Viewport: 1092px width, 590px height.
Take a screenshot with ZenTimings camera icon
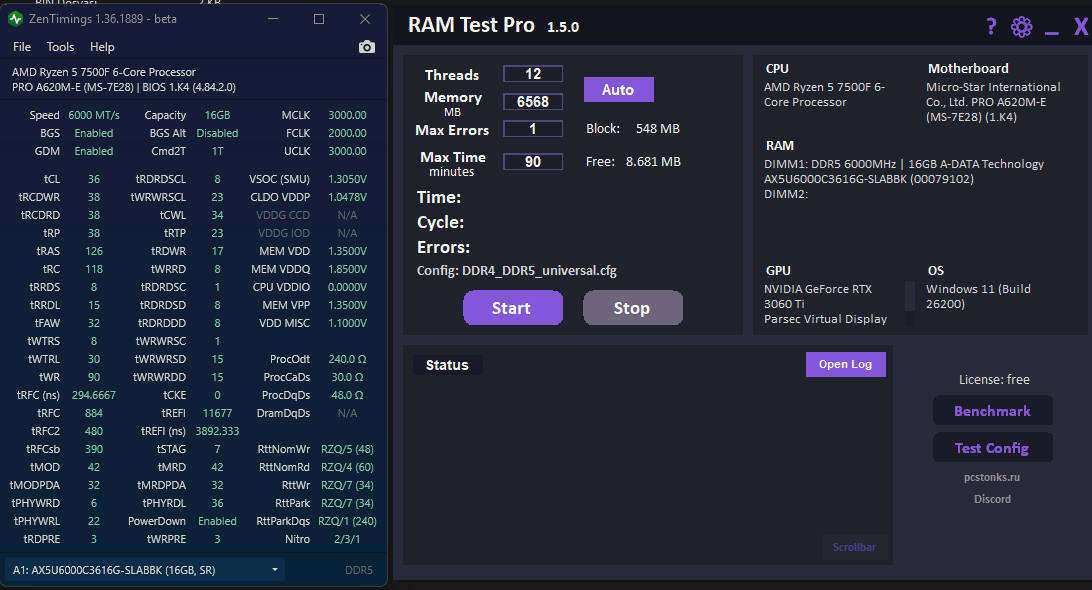point(366,47)
